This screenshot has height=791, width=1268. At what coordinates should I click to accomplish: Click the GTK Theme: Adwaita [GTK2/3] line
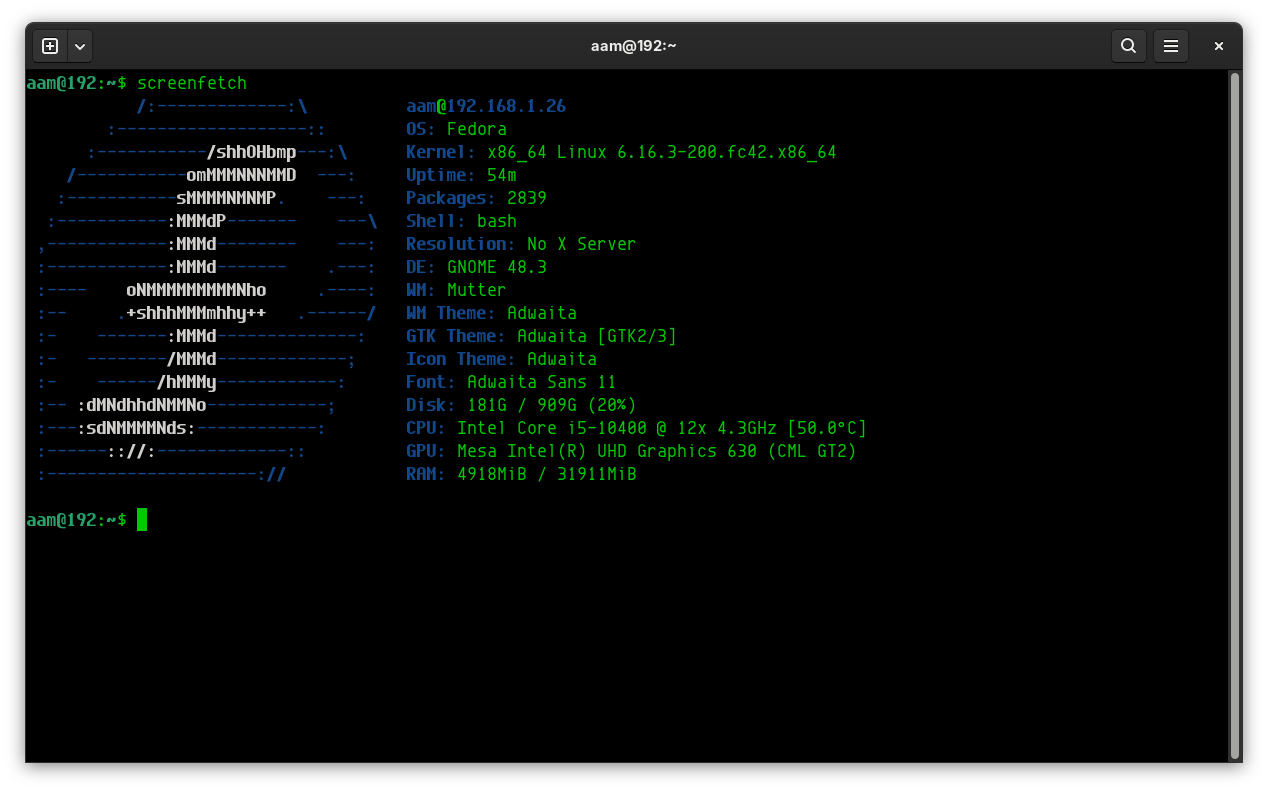coord(541,336)
